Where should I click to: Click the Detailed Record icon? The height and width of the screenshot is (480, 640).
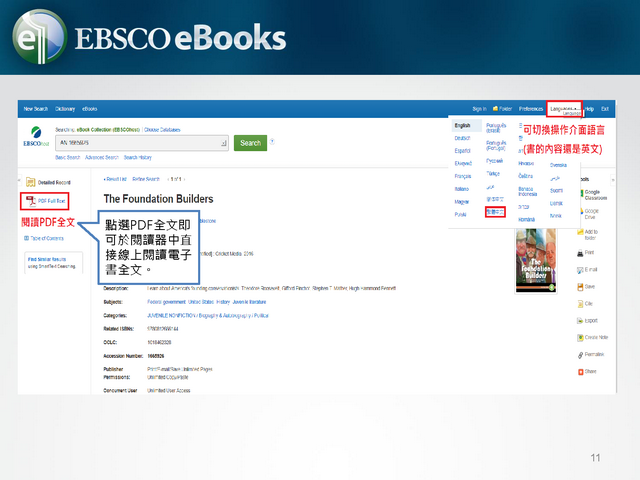30,182
